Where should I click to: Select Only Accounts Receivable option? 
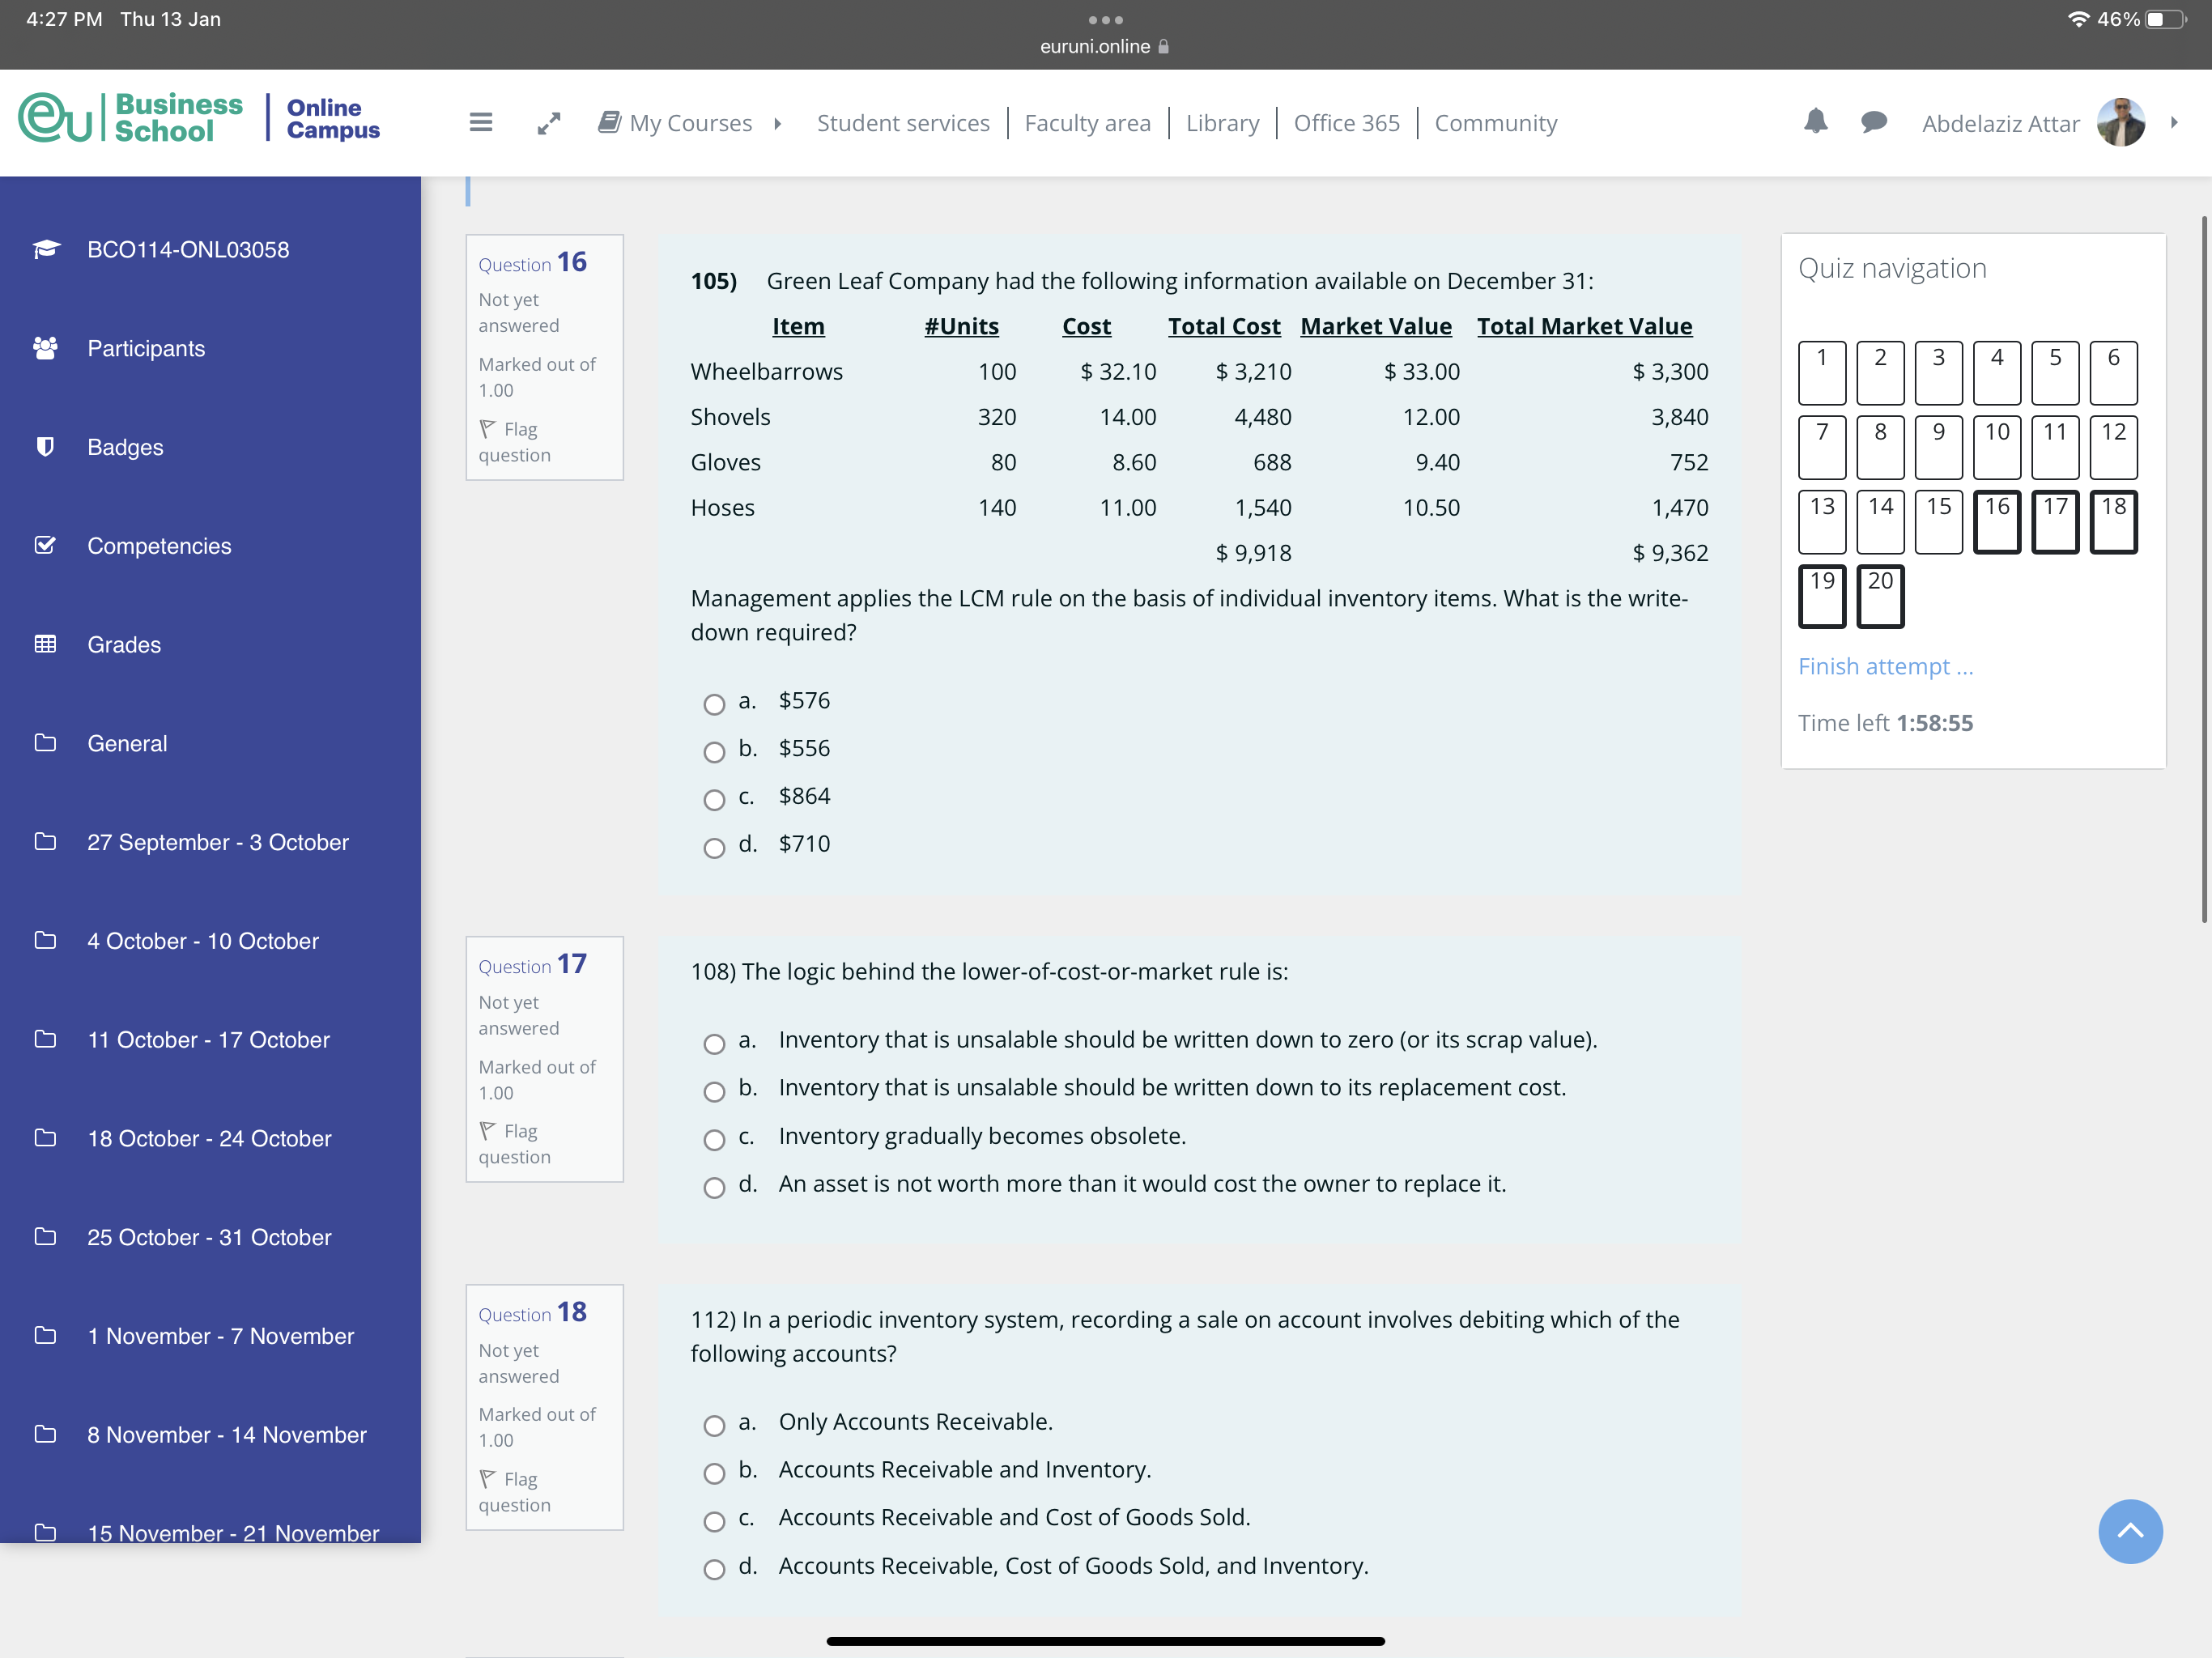[714, 1425]
